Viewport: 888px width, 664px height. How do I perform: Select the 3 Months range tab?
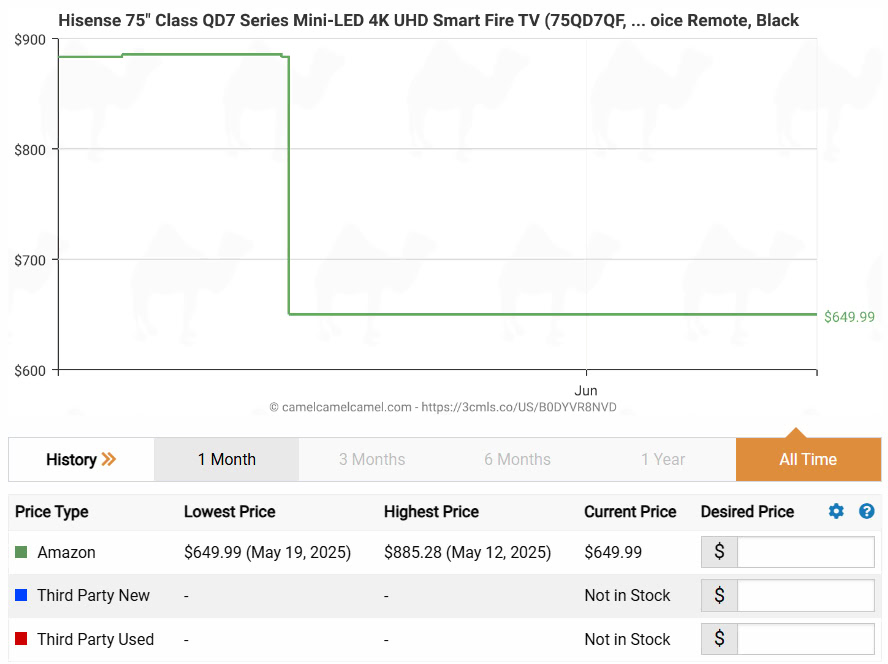[372, 460]
